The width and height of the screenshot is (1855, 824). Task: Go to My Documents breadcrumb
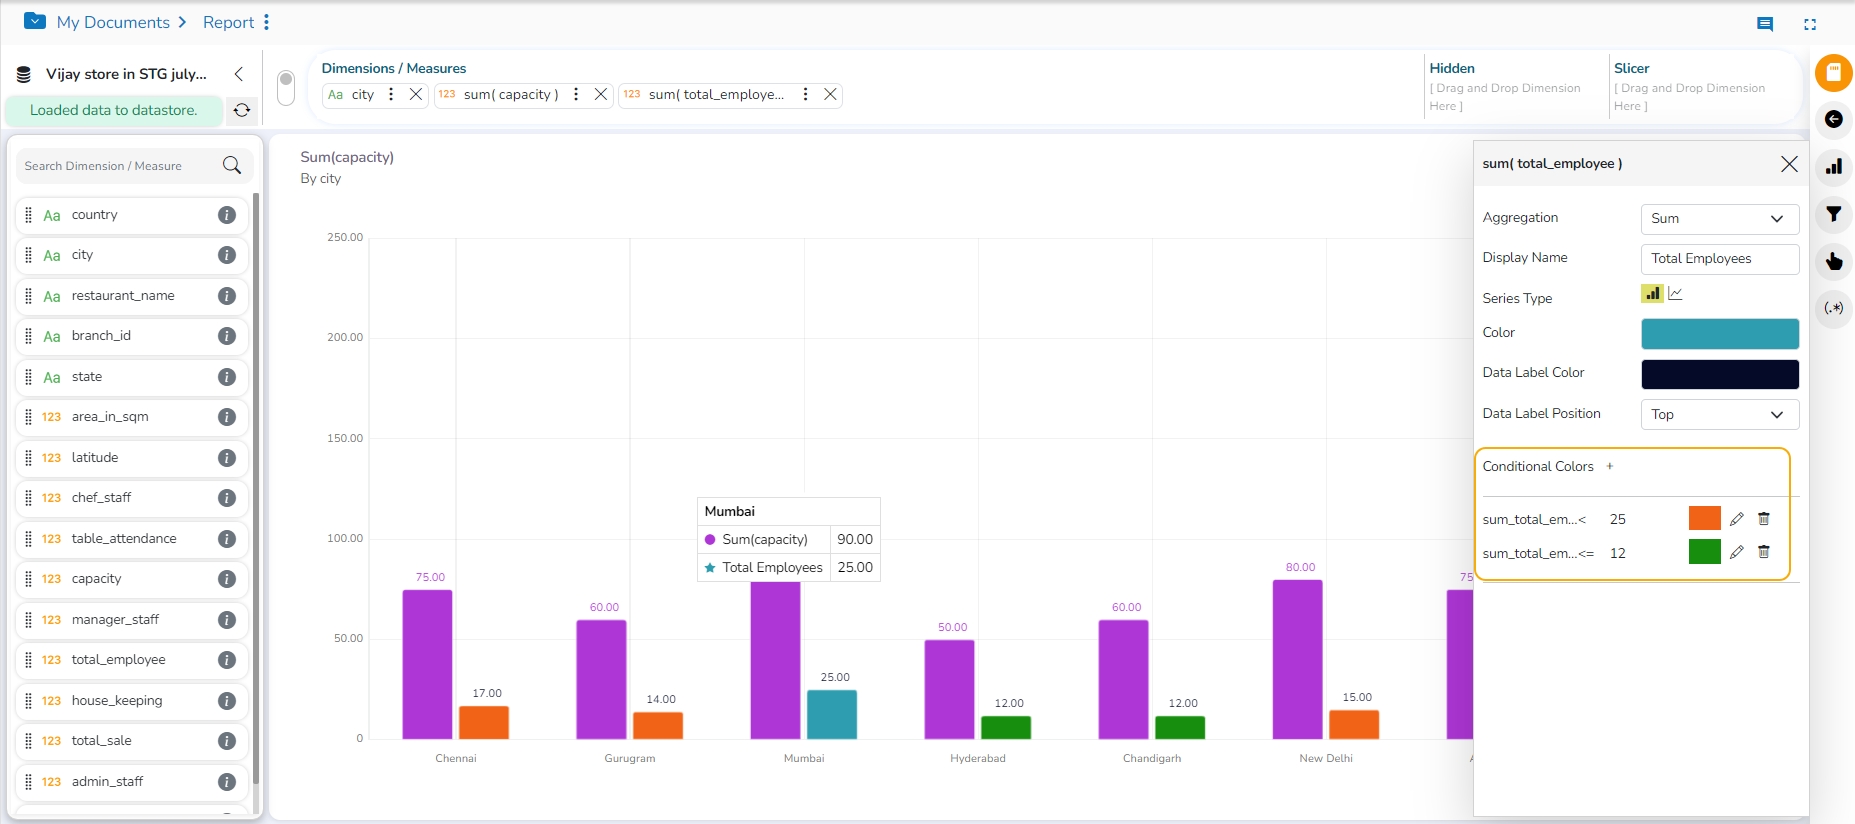(x=112, y=22)
